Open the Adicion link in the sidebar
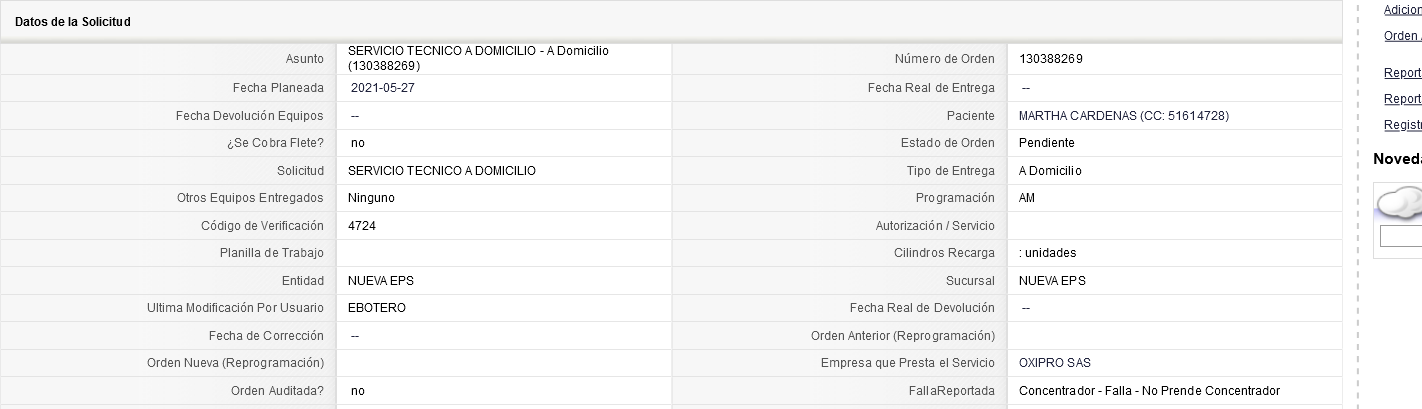The height and width of the screenshot is (409, 1422). (1402, 10)
